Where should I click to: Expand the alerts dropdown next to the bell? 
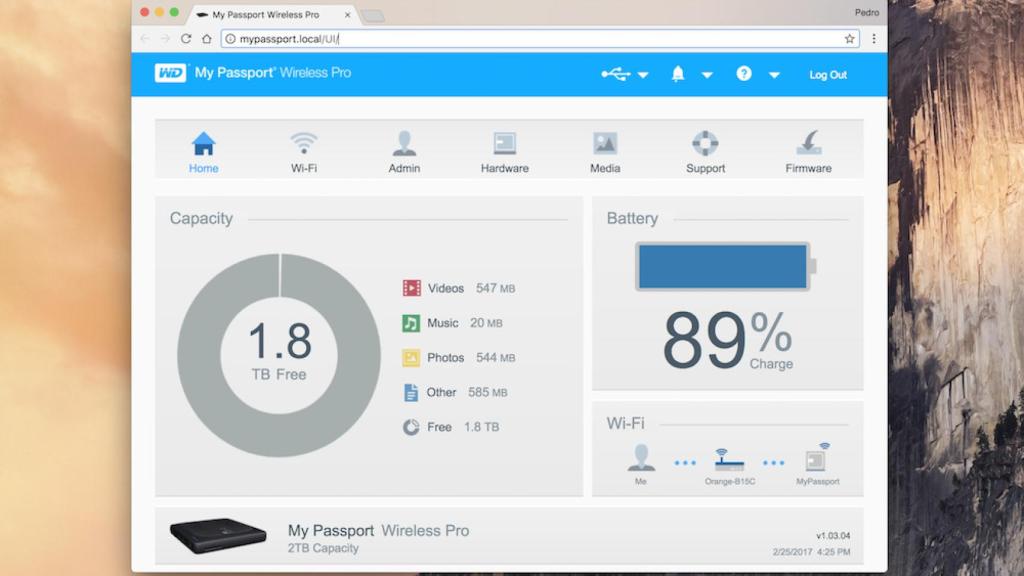[707, 76]
